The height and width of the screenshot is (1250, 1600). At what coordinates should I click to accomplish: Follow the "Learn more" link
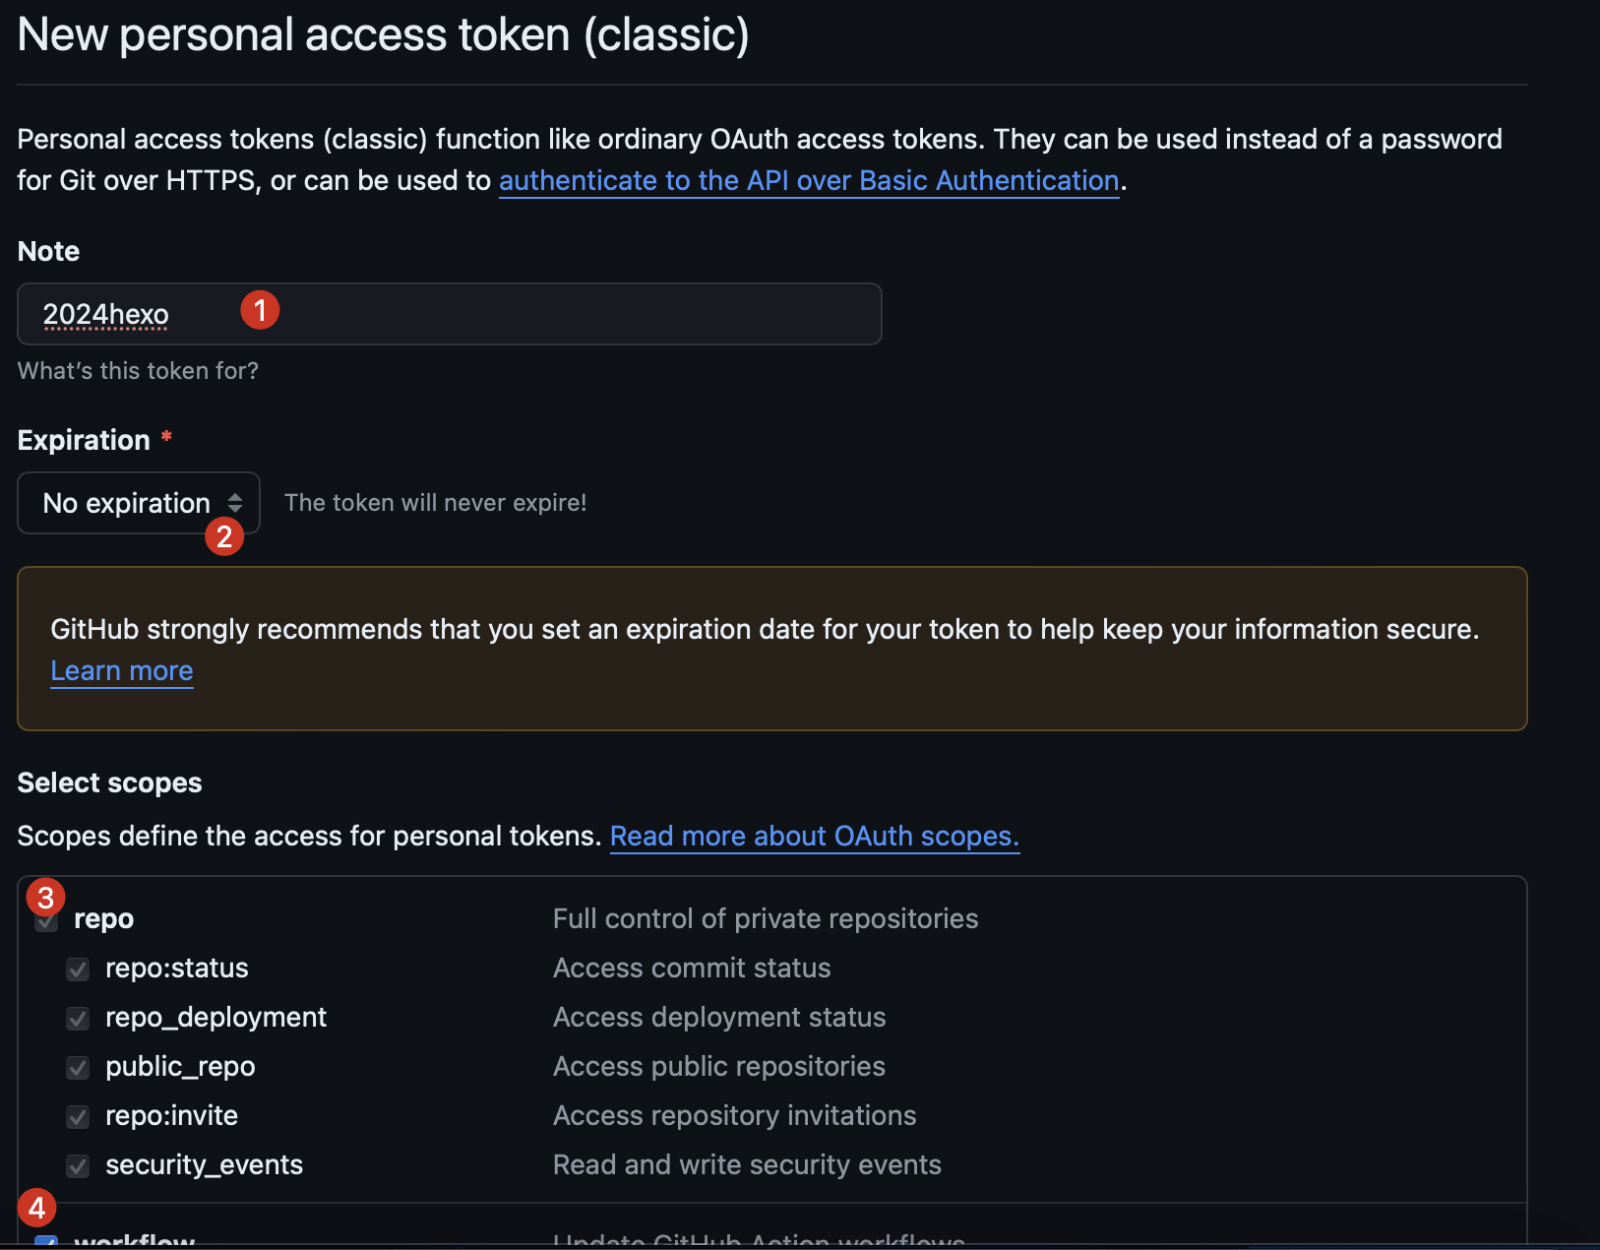pyautogui.click(x=122, y=671)
